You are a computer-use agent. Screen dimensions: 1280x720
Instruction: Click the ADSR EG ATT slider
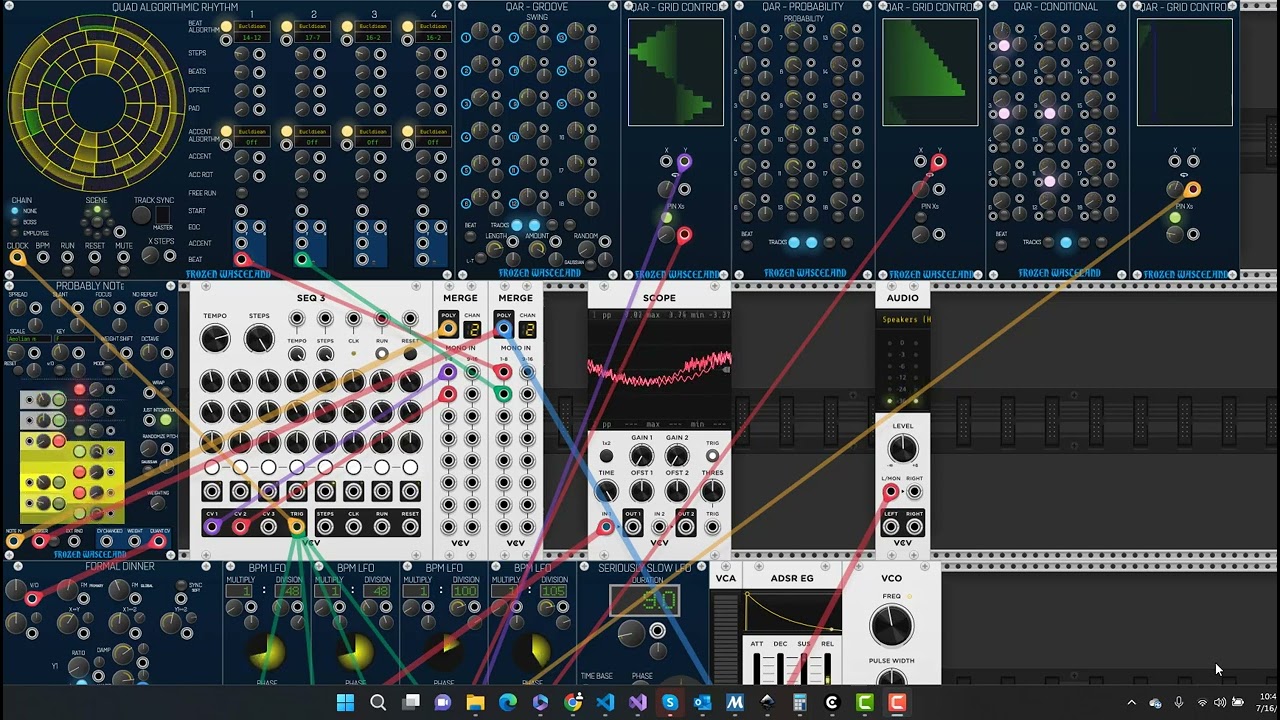point(759,668)
